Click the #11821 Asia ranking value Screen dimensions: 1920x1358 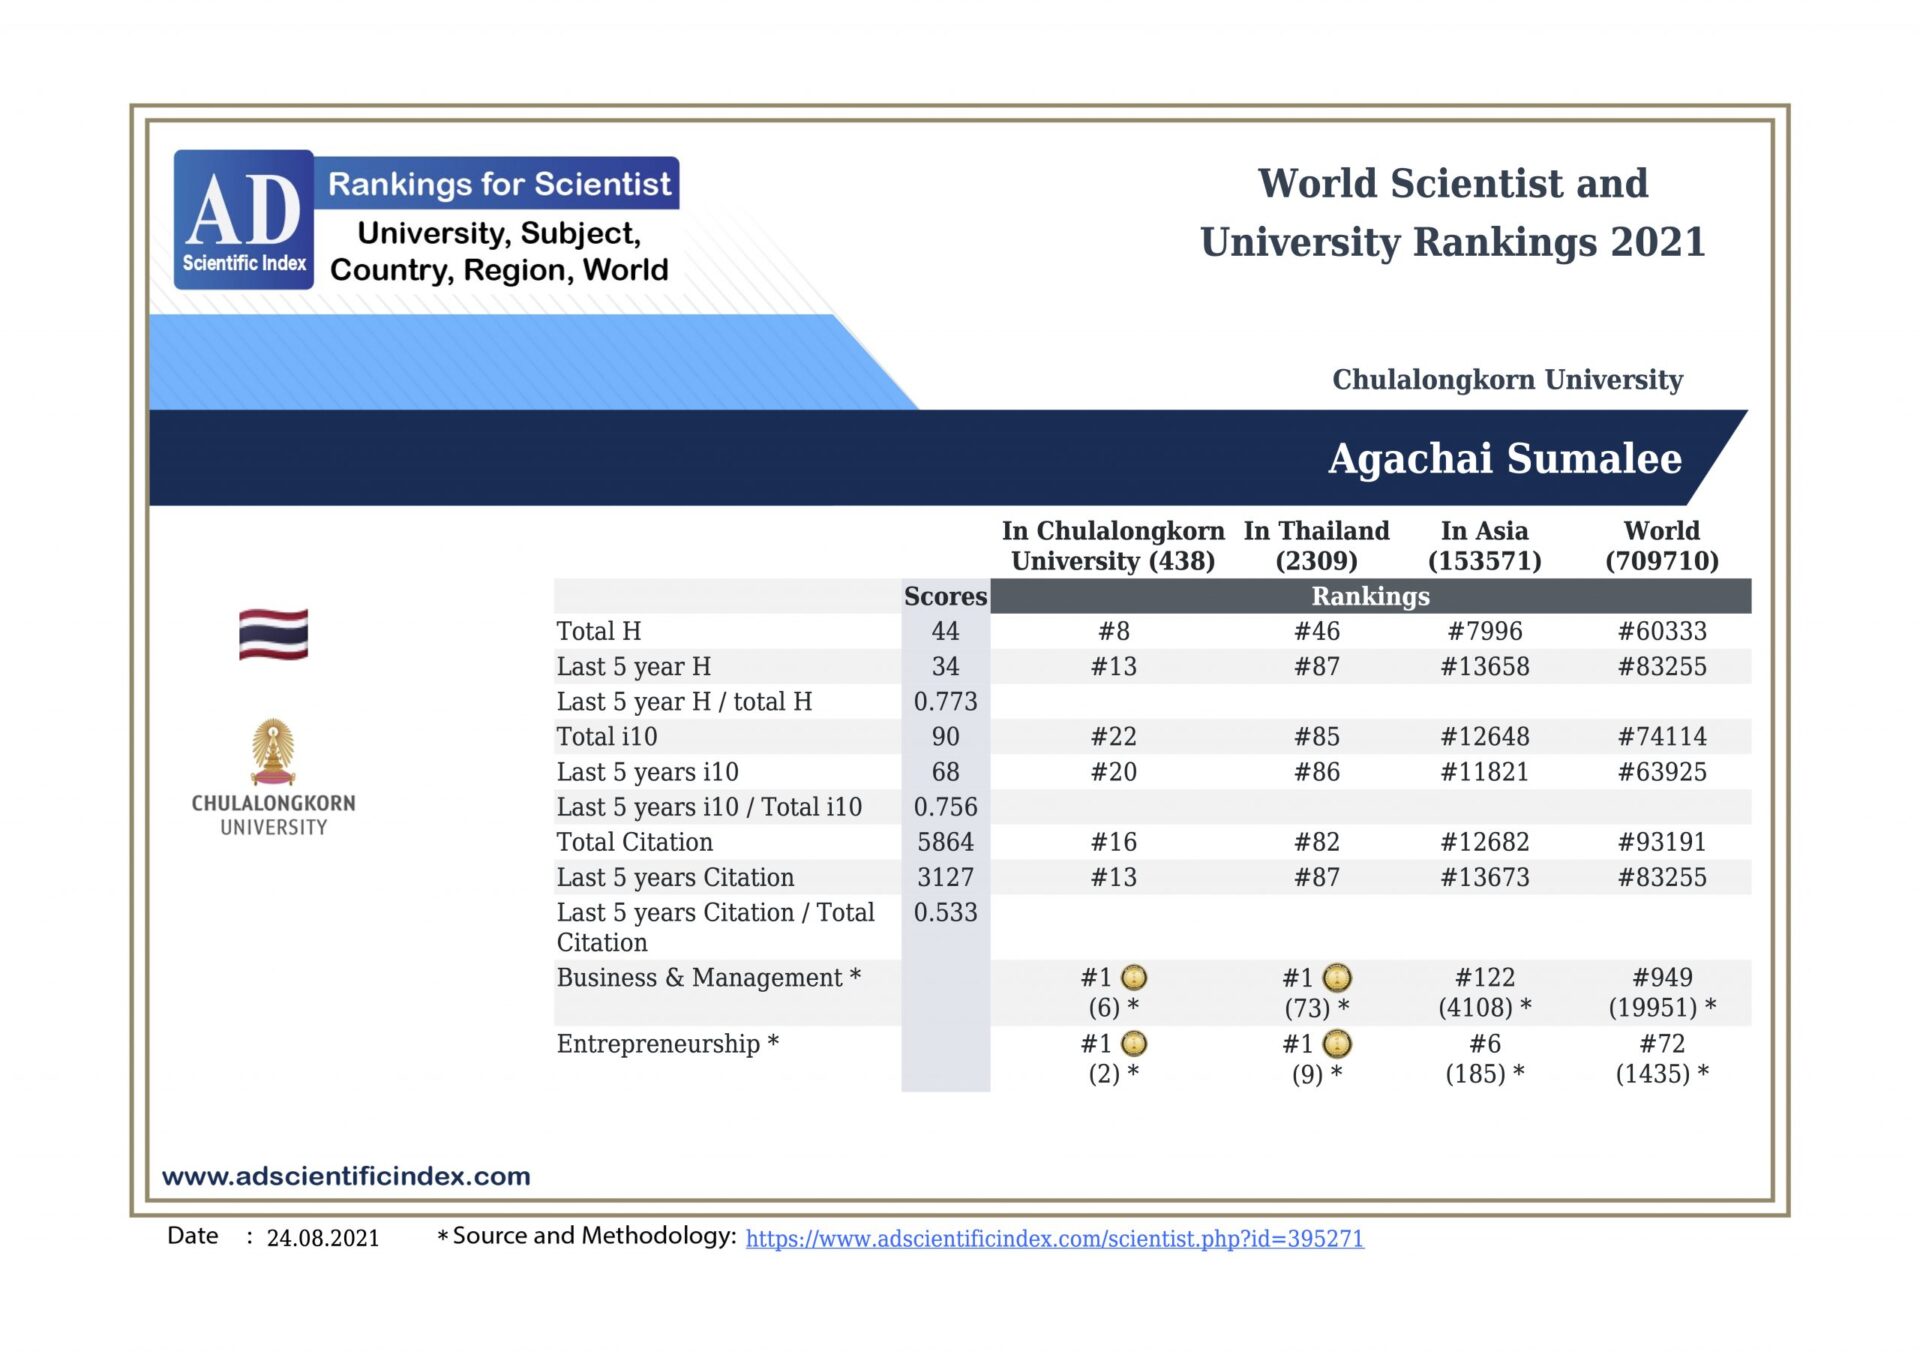(1484, 772)
